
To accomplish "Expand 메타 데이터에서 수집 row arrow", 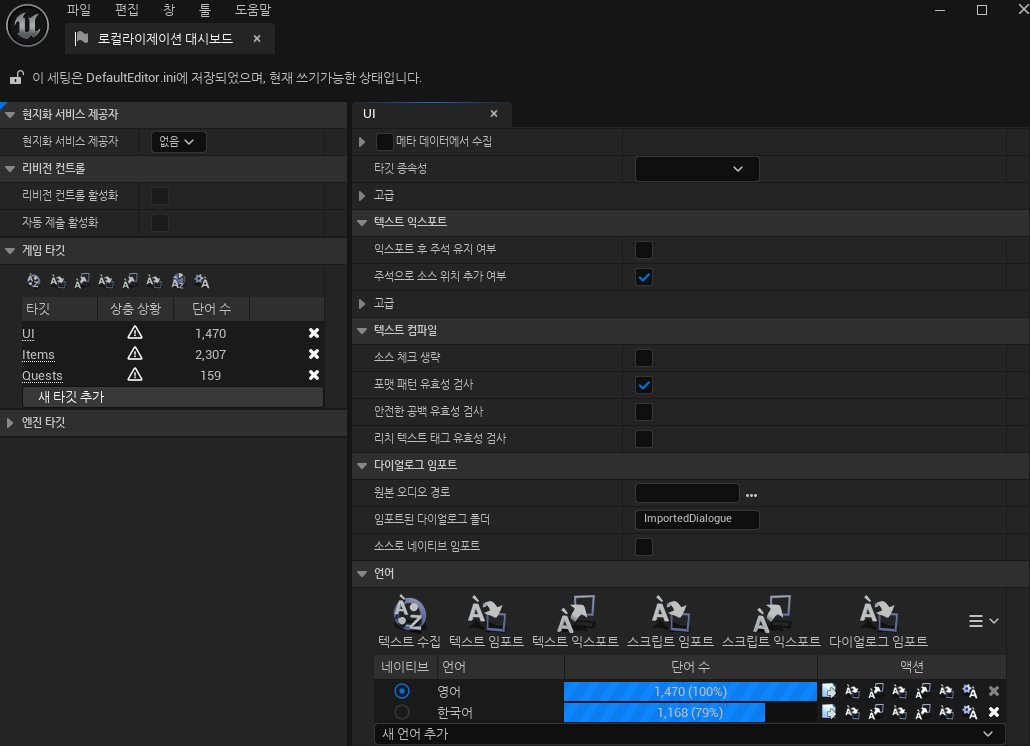I will [362, 142].
